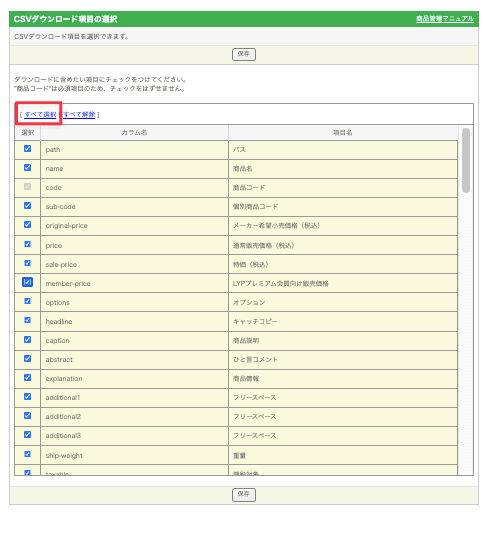Select the 'additional1' cell
Image resolution: width=483 pixels, height=550 pixels.
[134, 397]
